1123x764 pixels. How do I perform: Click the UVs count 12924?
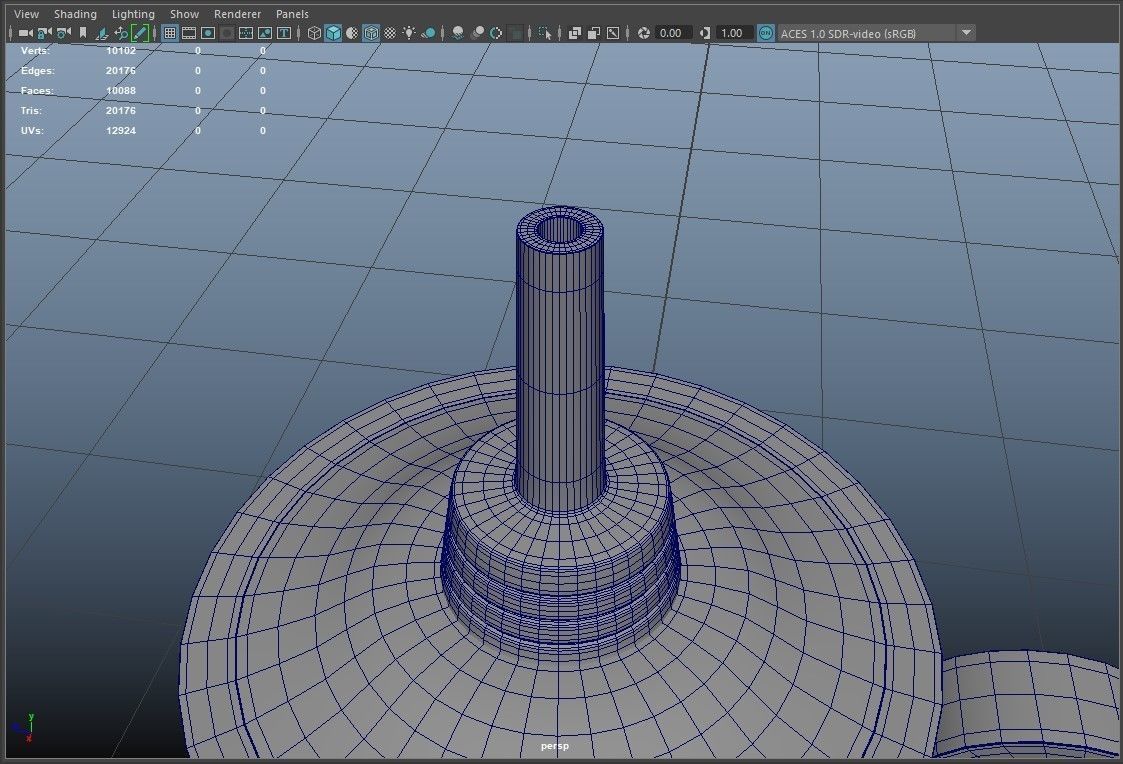click(120, 131)
